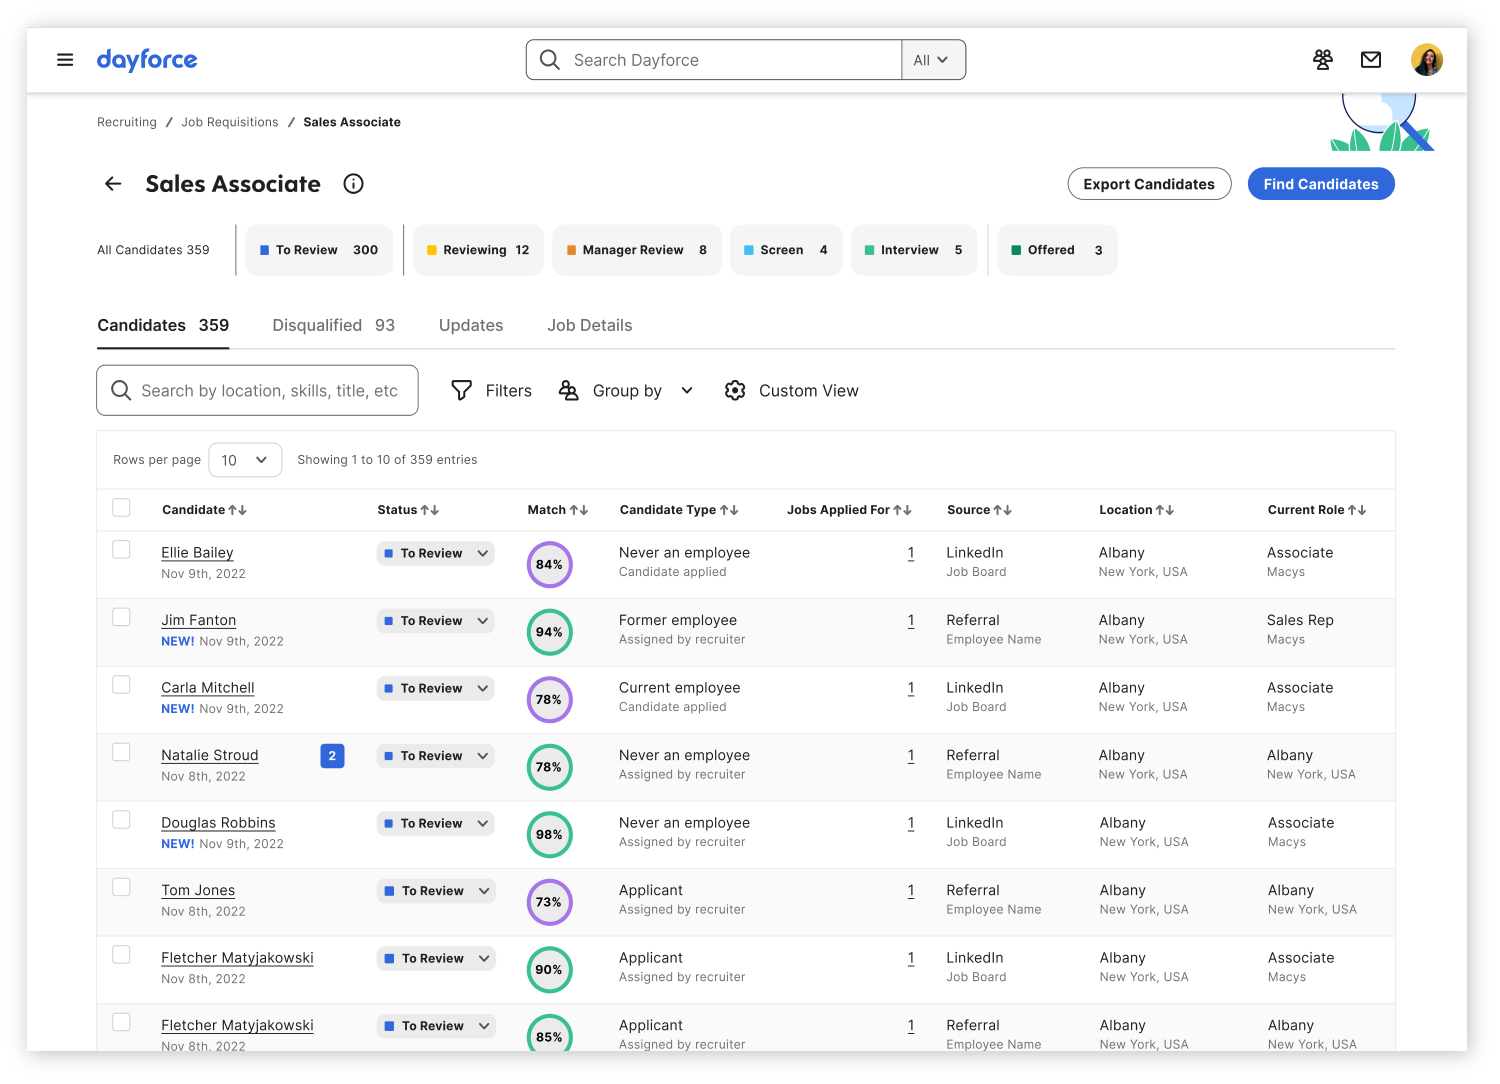Open the All search scope dropdown

[933, 60]
